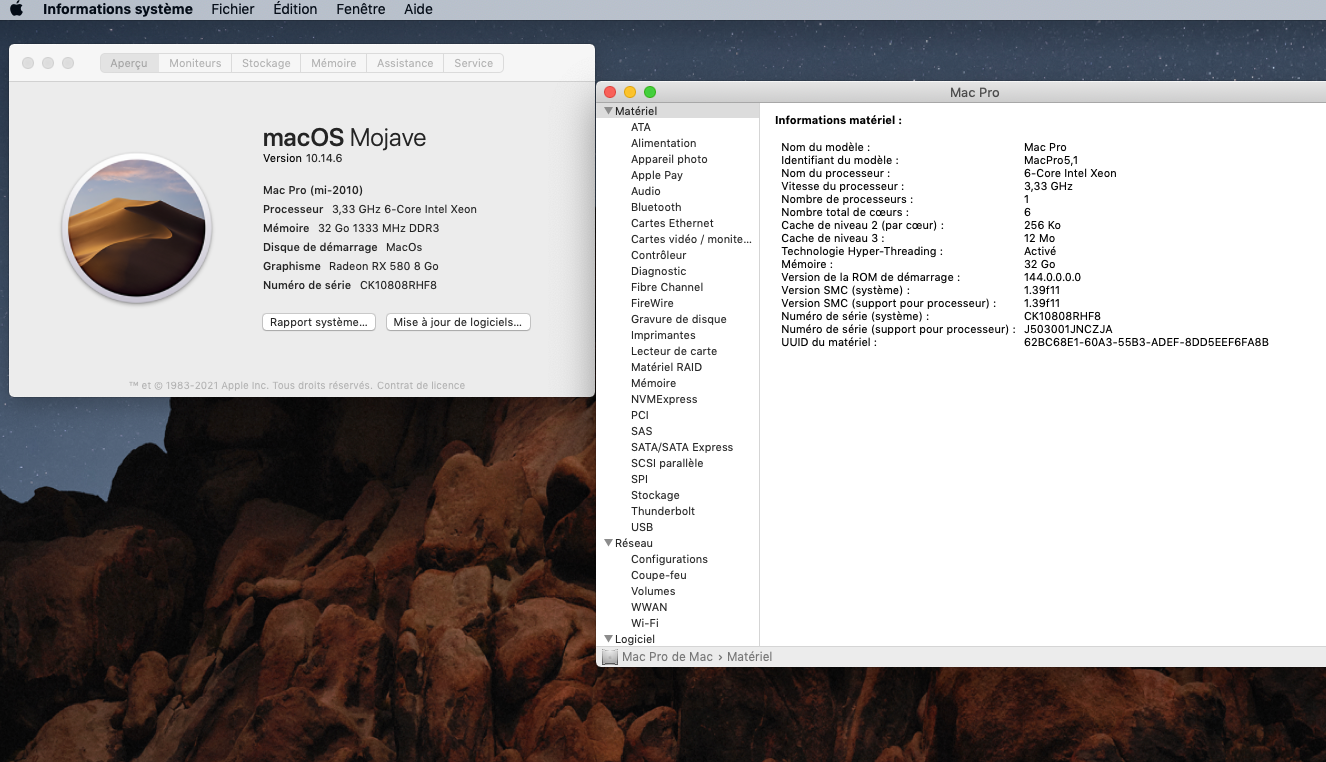Click 'Mac Pro de Mac' in path bar
Image resolution: width=1326 pixels, height=762 pixels.
pyautogui.click(x=667, y=657)
